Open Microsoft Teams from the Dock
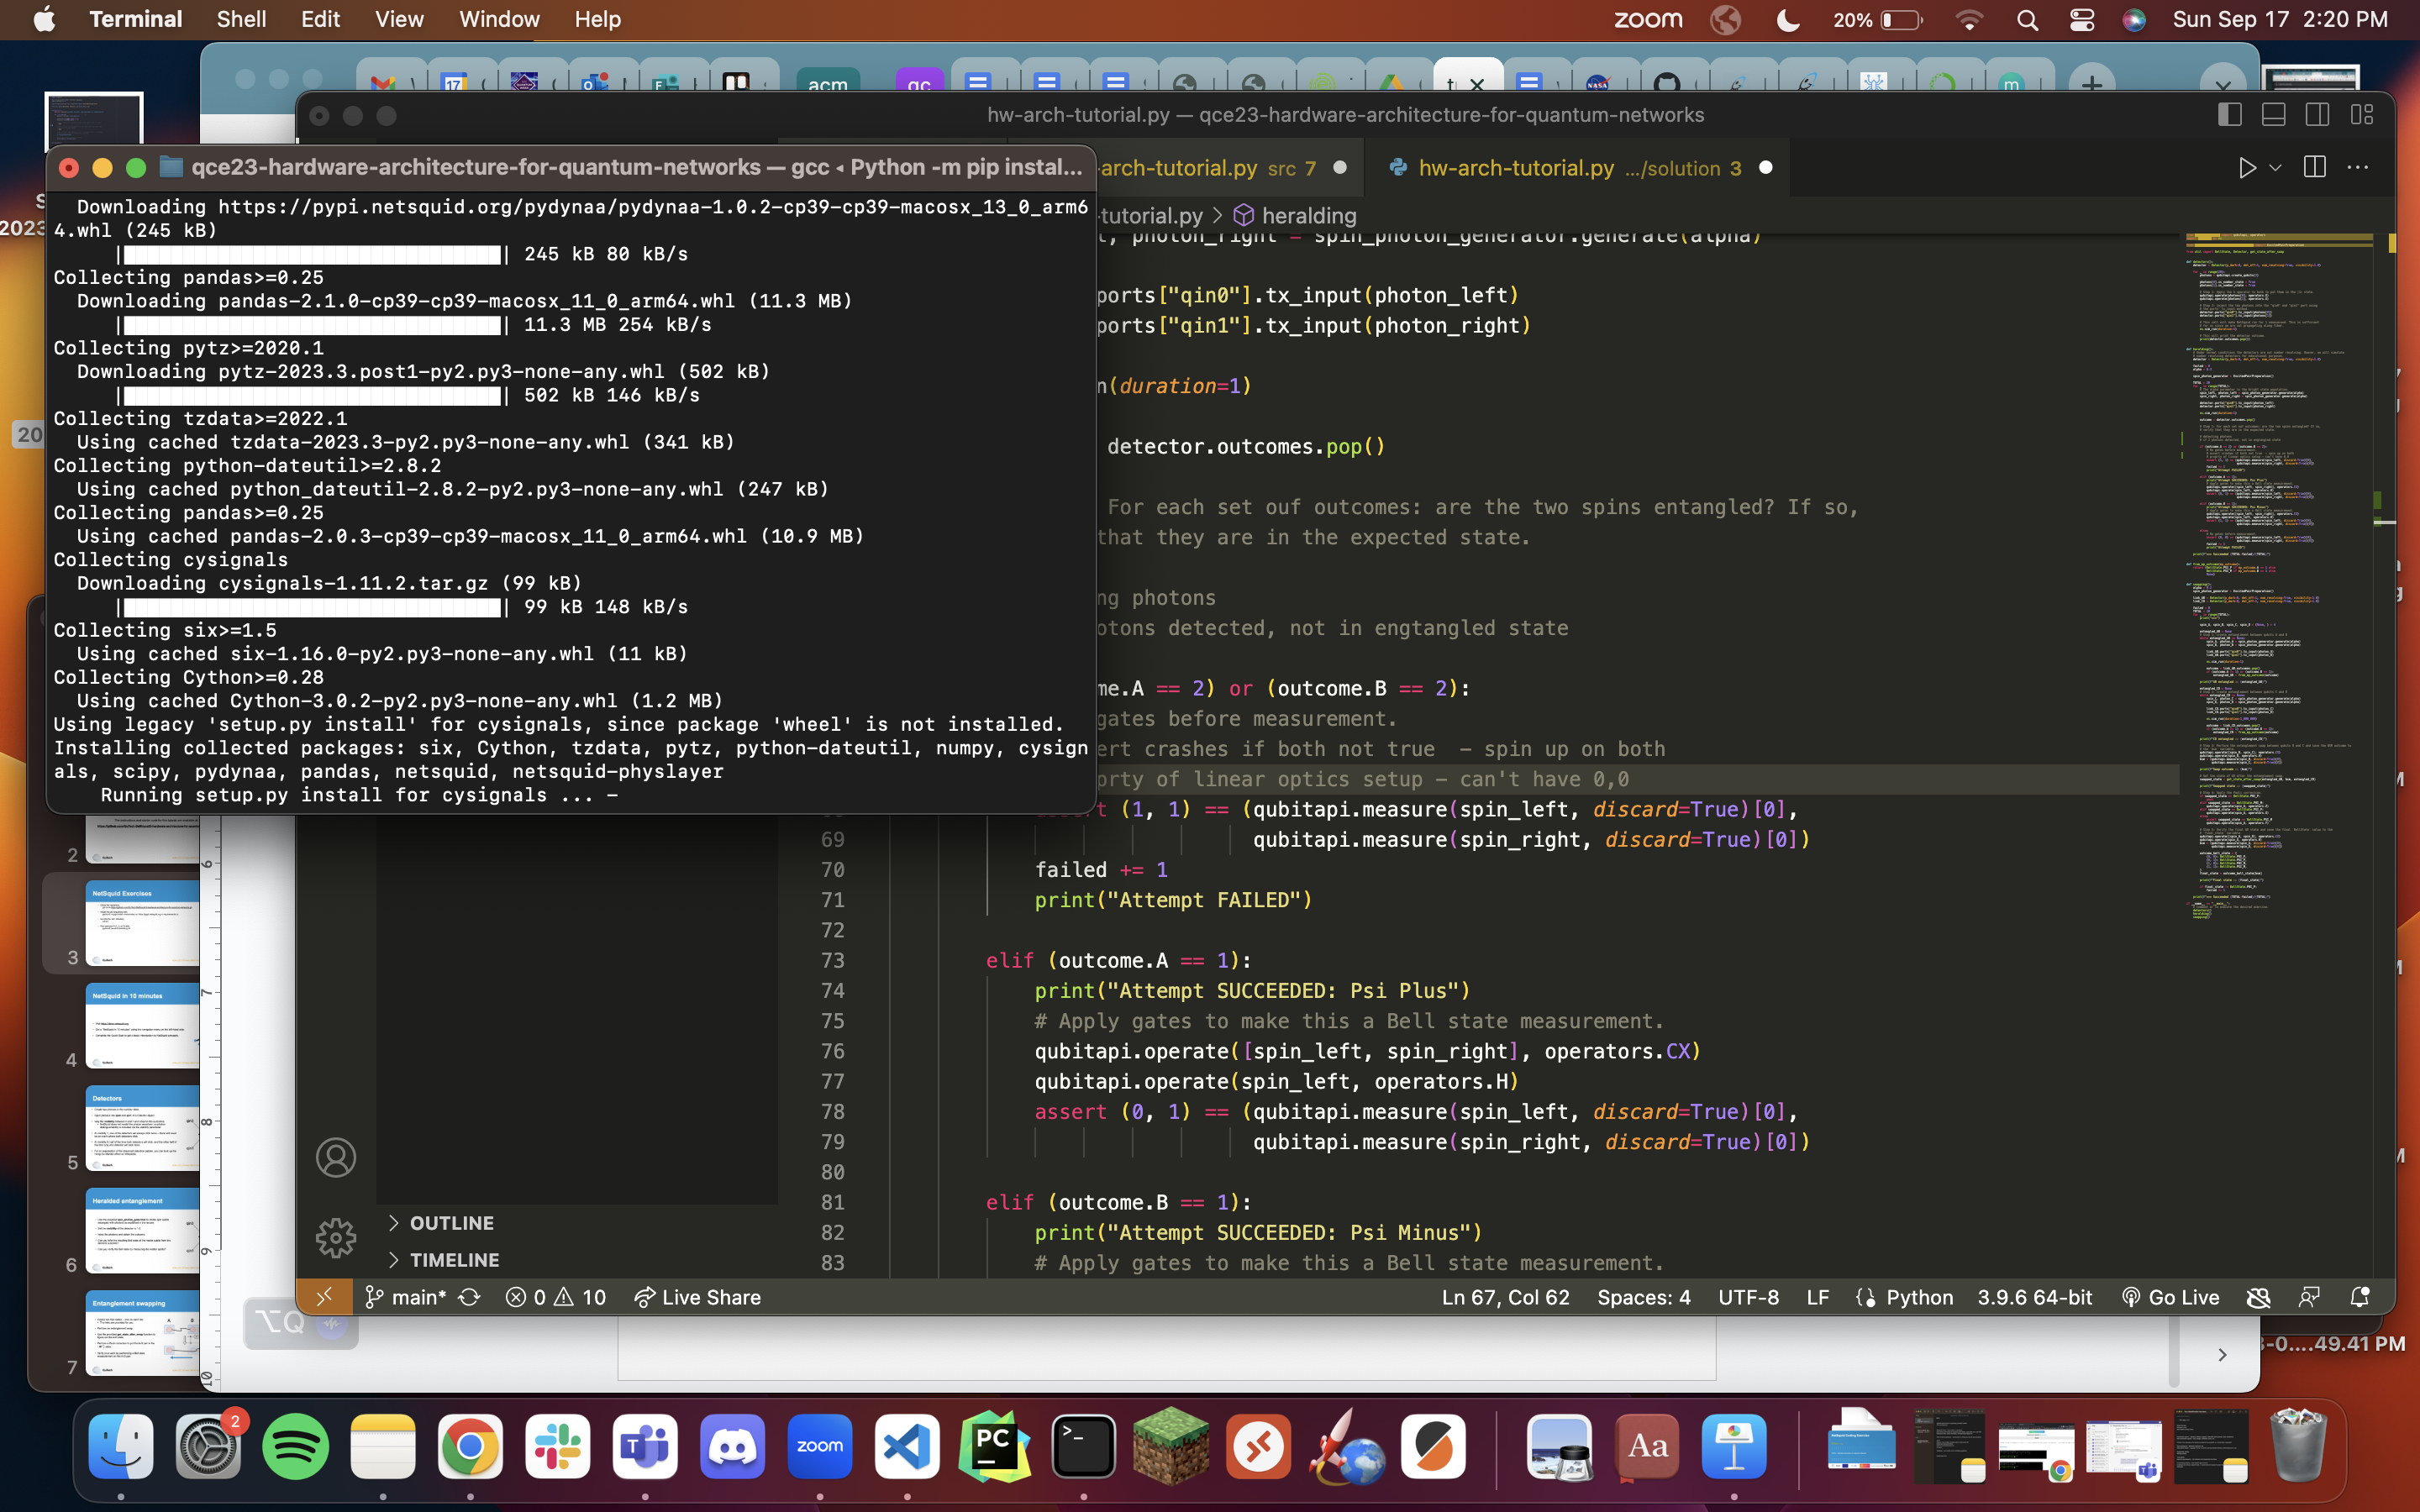This screenshot has height=1512, width=2420. click(x=645, y=1446)
